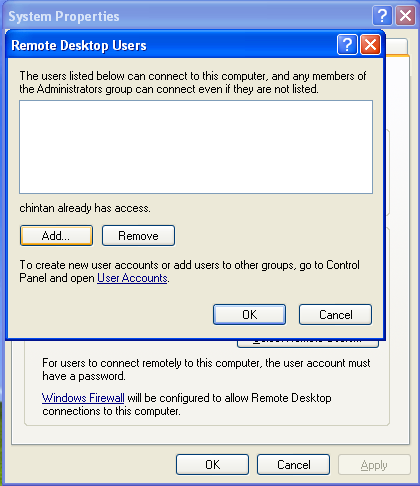Click the Remove button
420x486 pixels.
tap(138, 236)
